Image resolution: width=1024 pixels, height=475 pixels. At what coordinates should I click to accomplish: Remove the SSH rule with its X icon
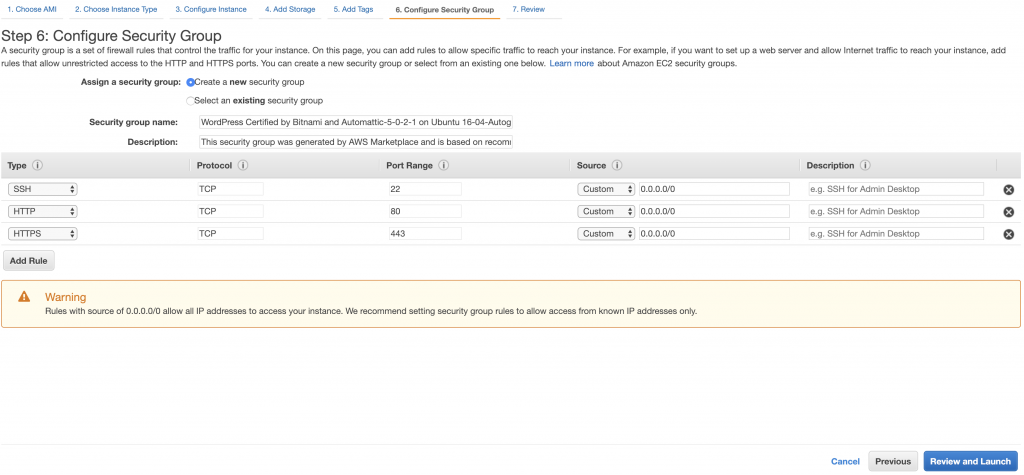(x=1008, y=189)
